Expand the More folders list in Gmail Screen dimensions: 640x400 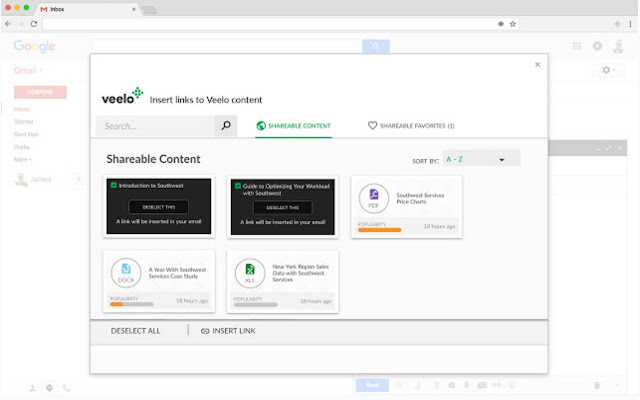[x=22, y=160]
